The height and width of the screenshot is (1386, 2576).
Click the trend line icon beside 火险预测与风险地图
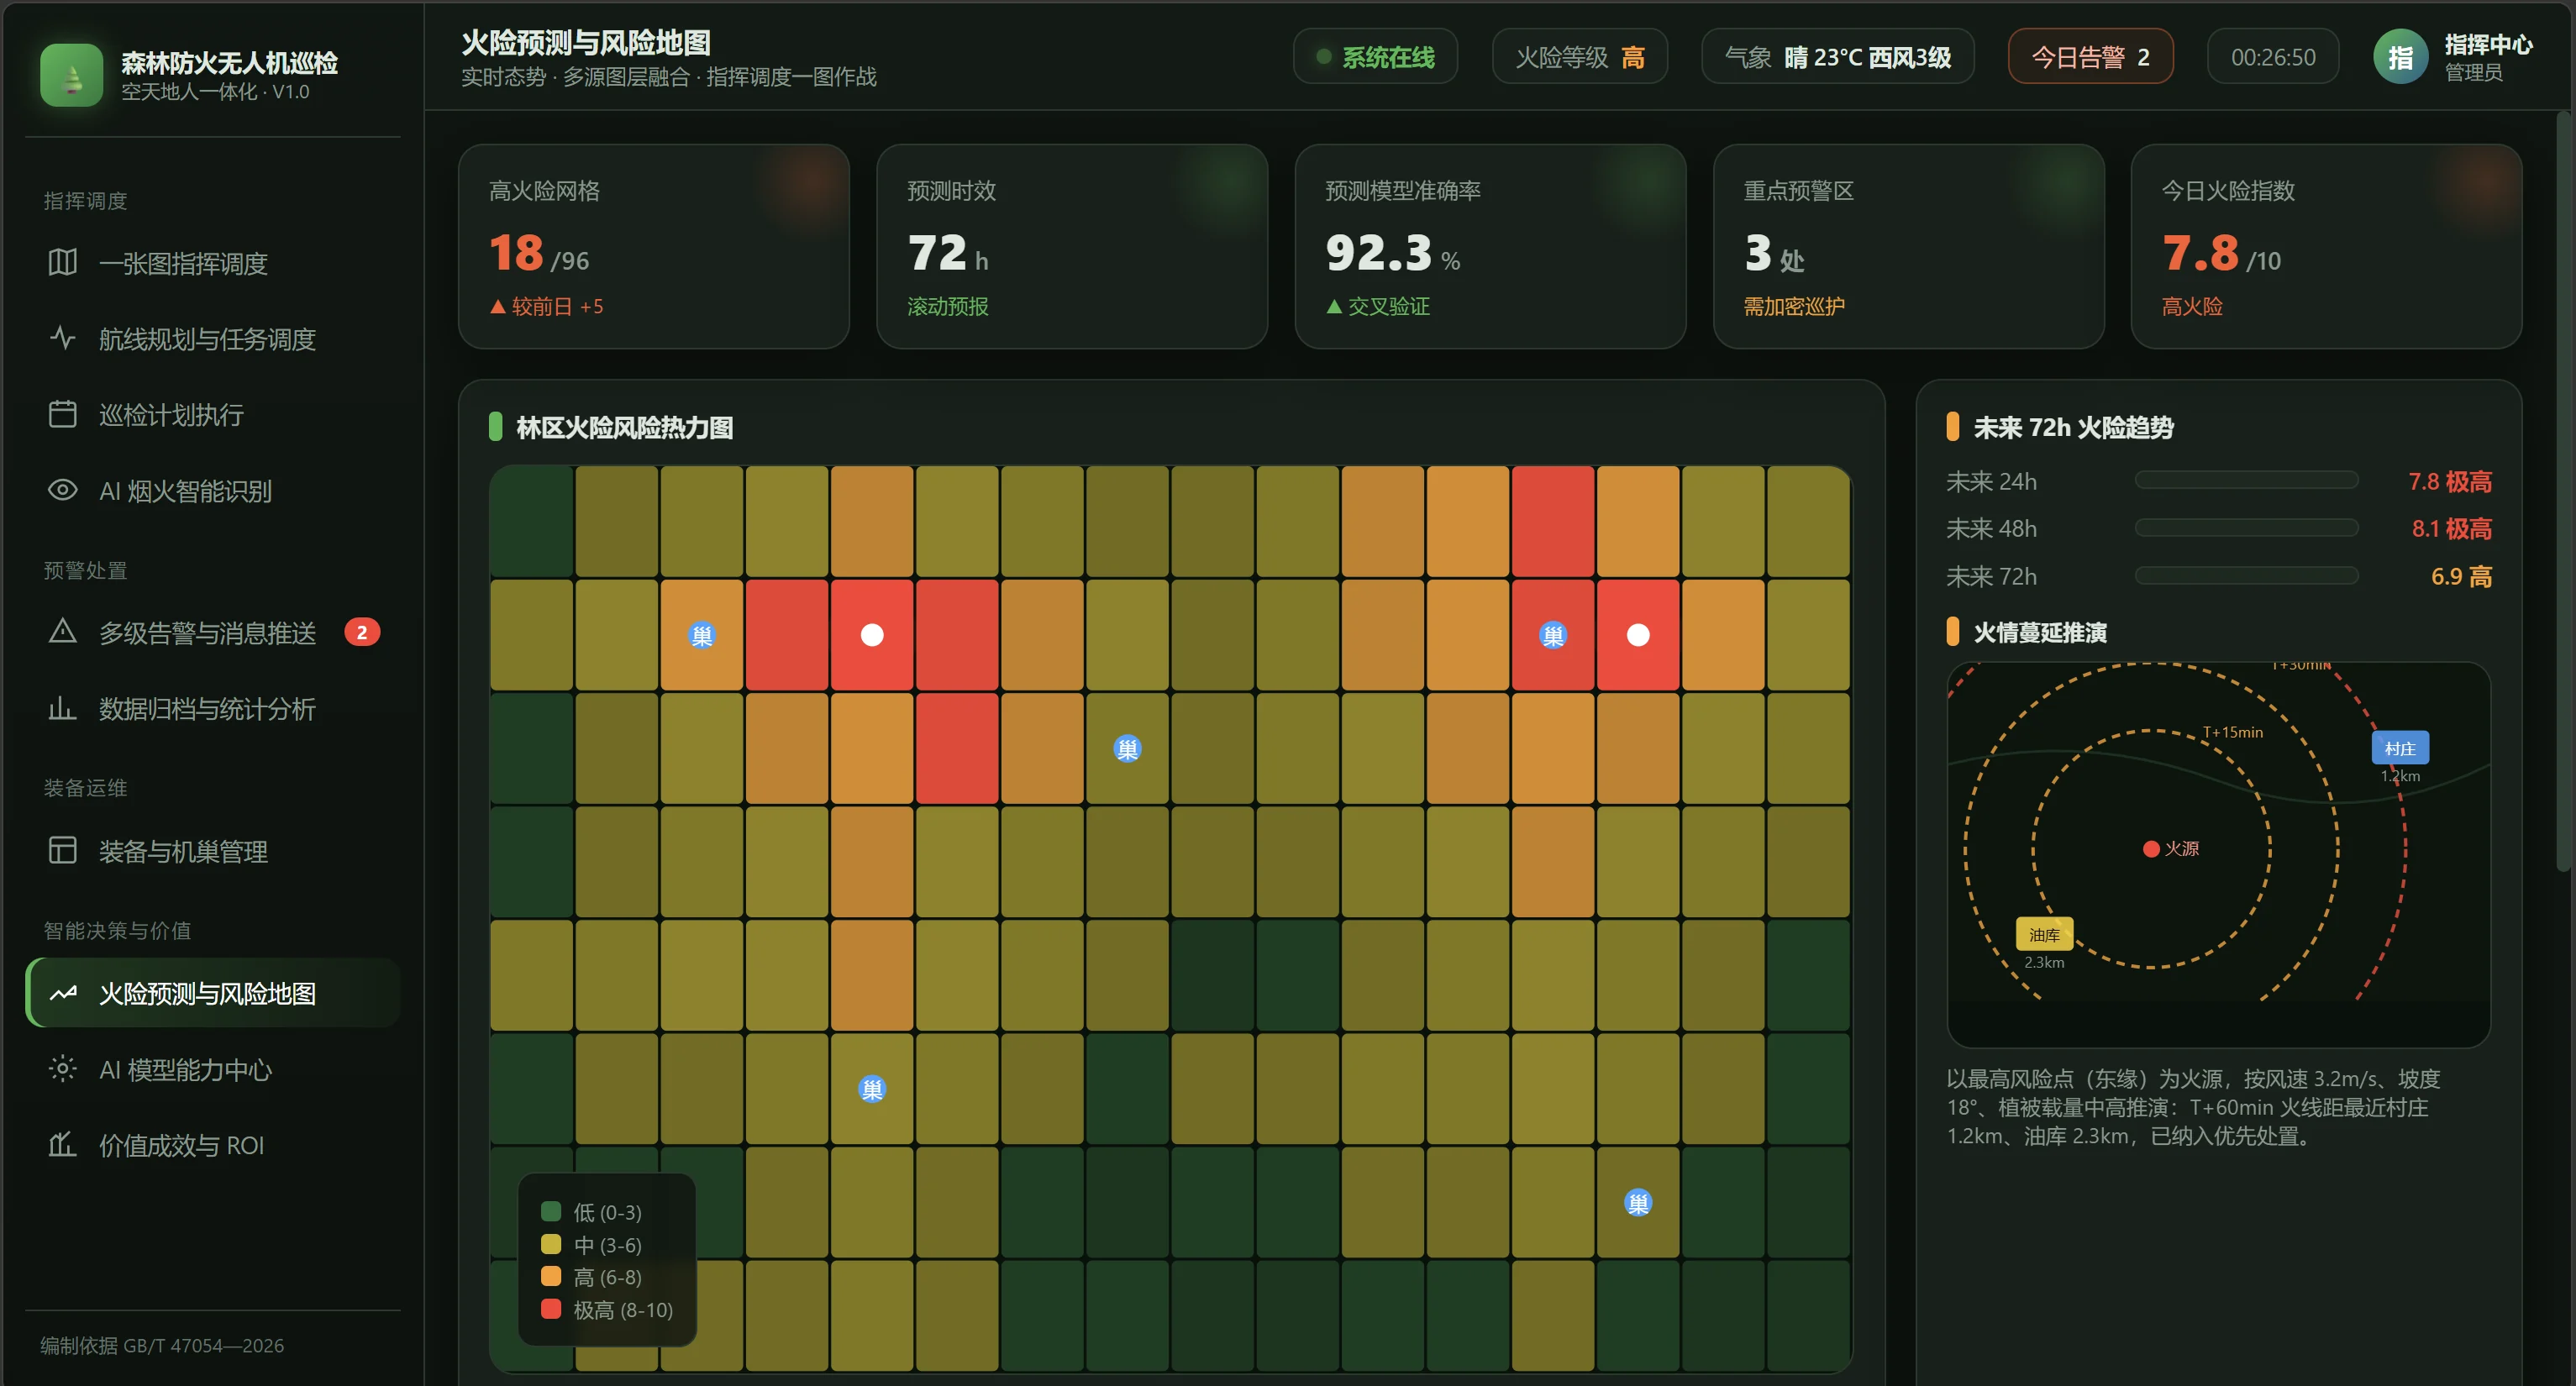(x=62, y=993)
